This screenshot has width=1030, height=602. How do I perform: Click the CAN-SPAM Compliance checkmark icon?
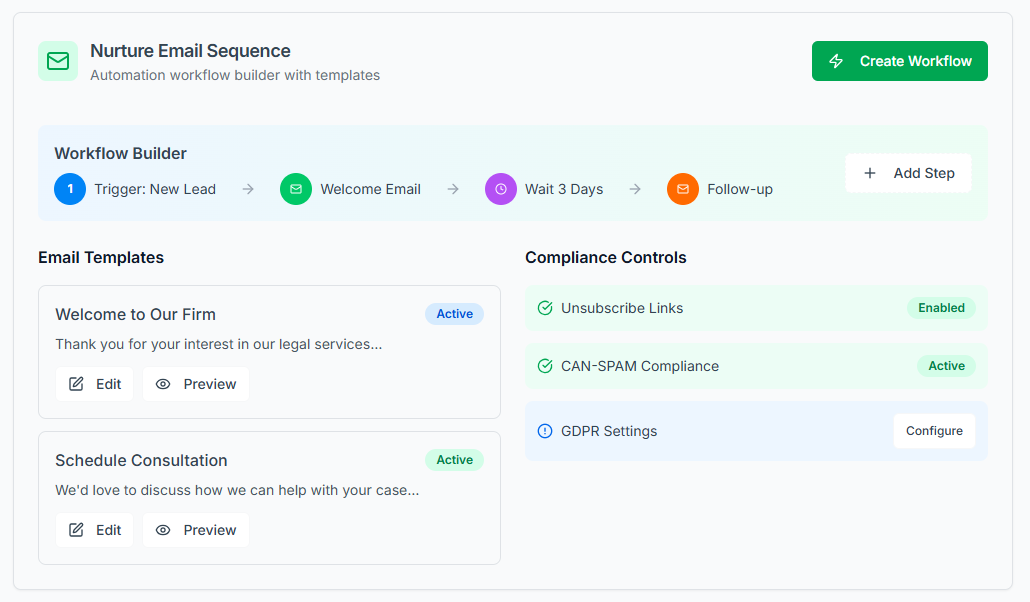545,366
